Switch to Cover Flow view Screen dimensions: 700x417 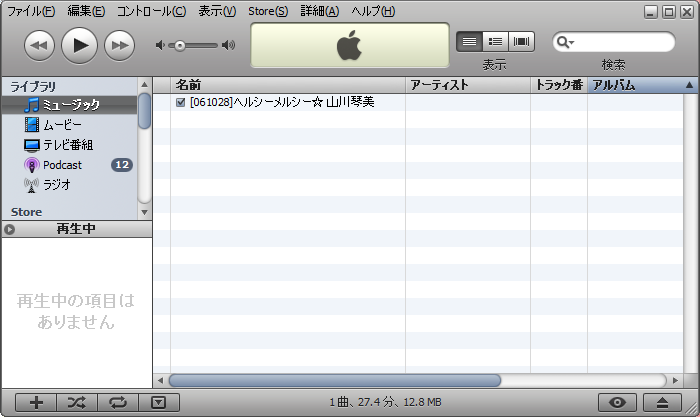521,42
